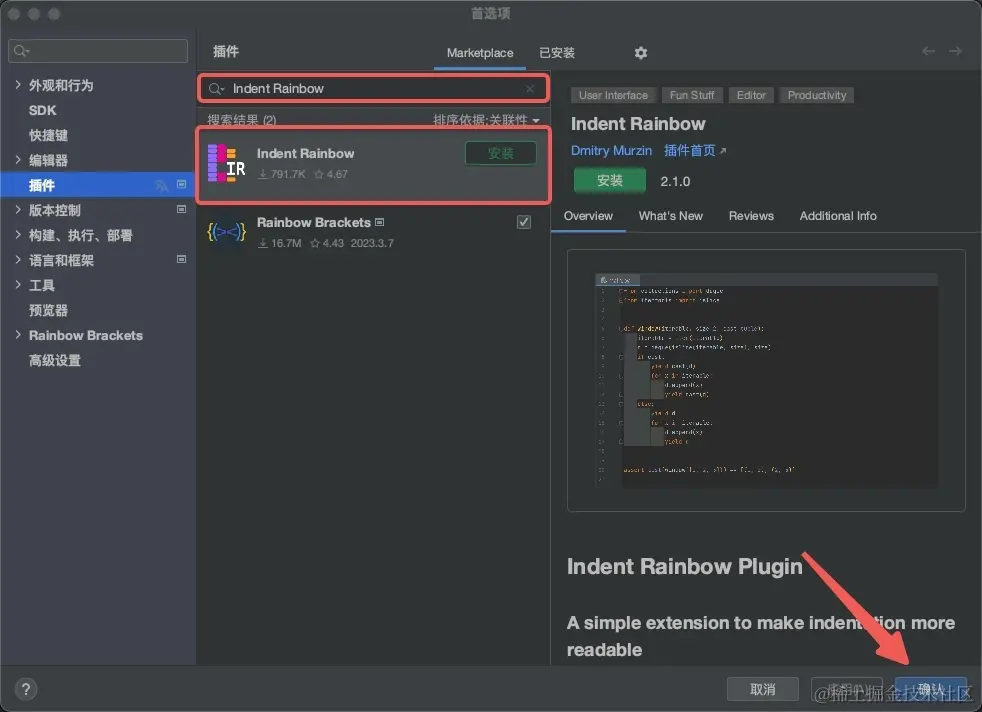Image resolution: width=982 pixels, height=712 pixels.
Task: Open the What's New tab
Action: pos(671,216)
